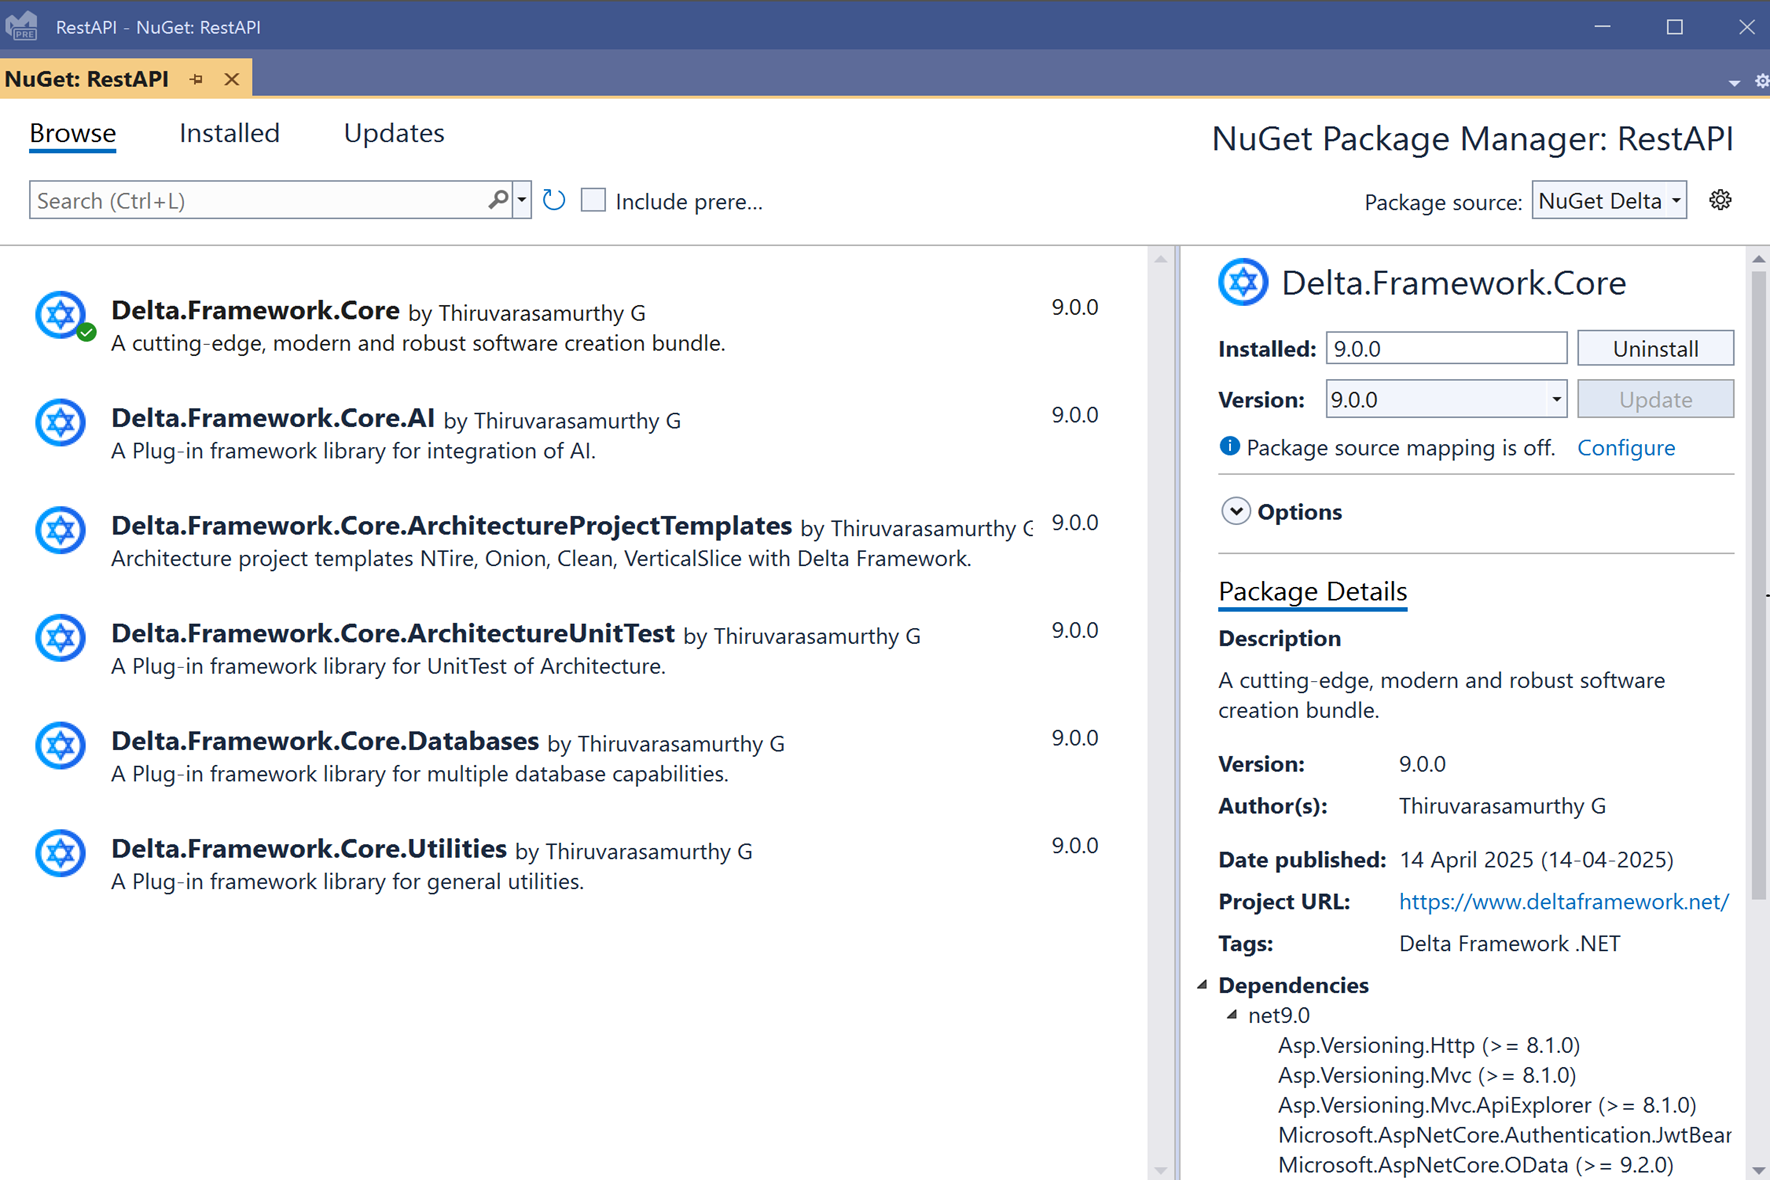Click the Delta.Framework.Core.AI package icon
Viewport: 1770px width, 1180px height.
click(x=61, y=422)
